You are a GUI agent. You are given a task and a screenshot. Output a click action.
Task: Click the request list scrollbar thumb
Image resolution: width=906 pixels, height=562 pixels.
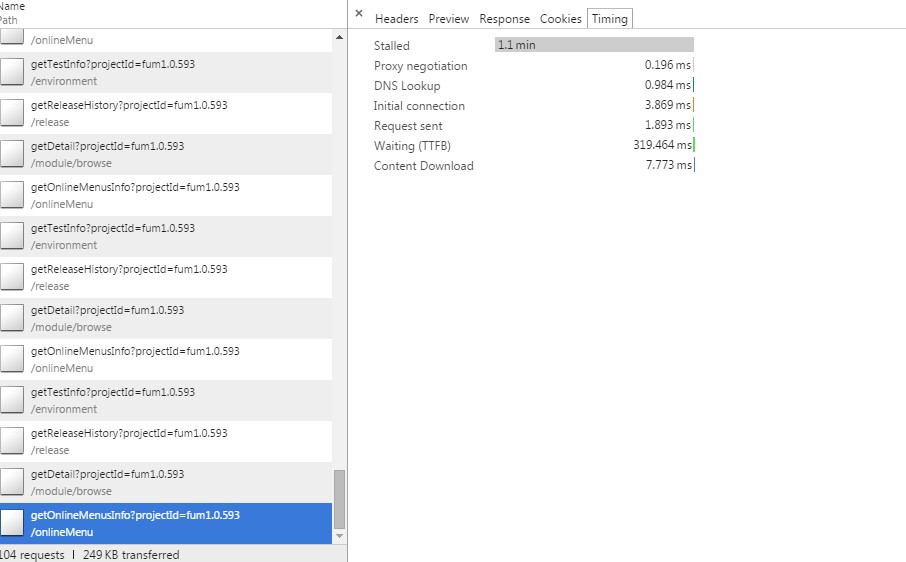coord(339,498)
